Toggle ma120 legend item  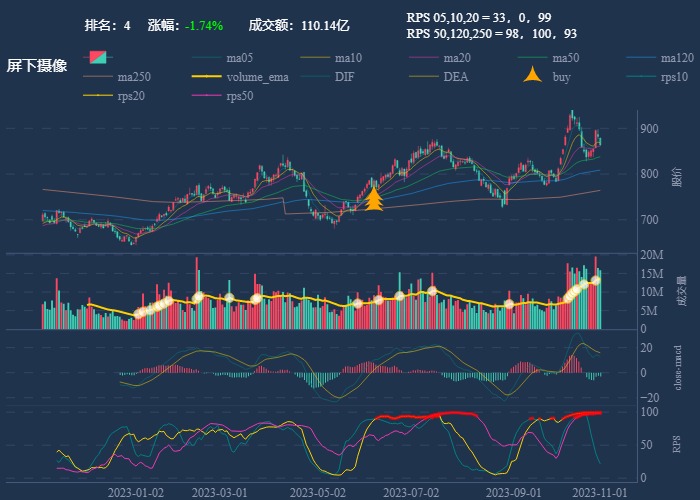660,58
